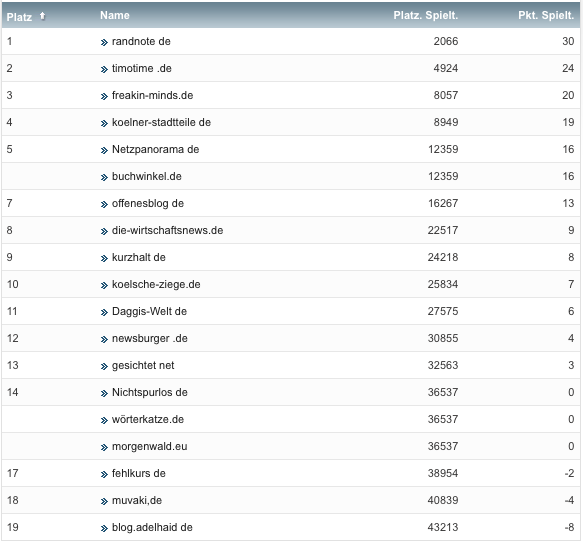Select the value 25834 in koelsche-ziege row
This screenshot has height=543, width=583.
[443, 285]
